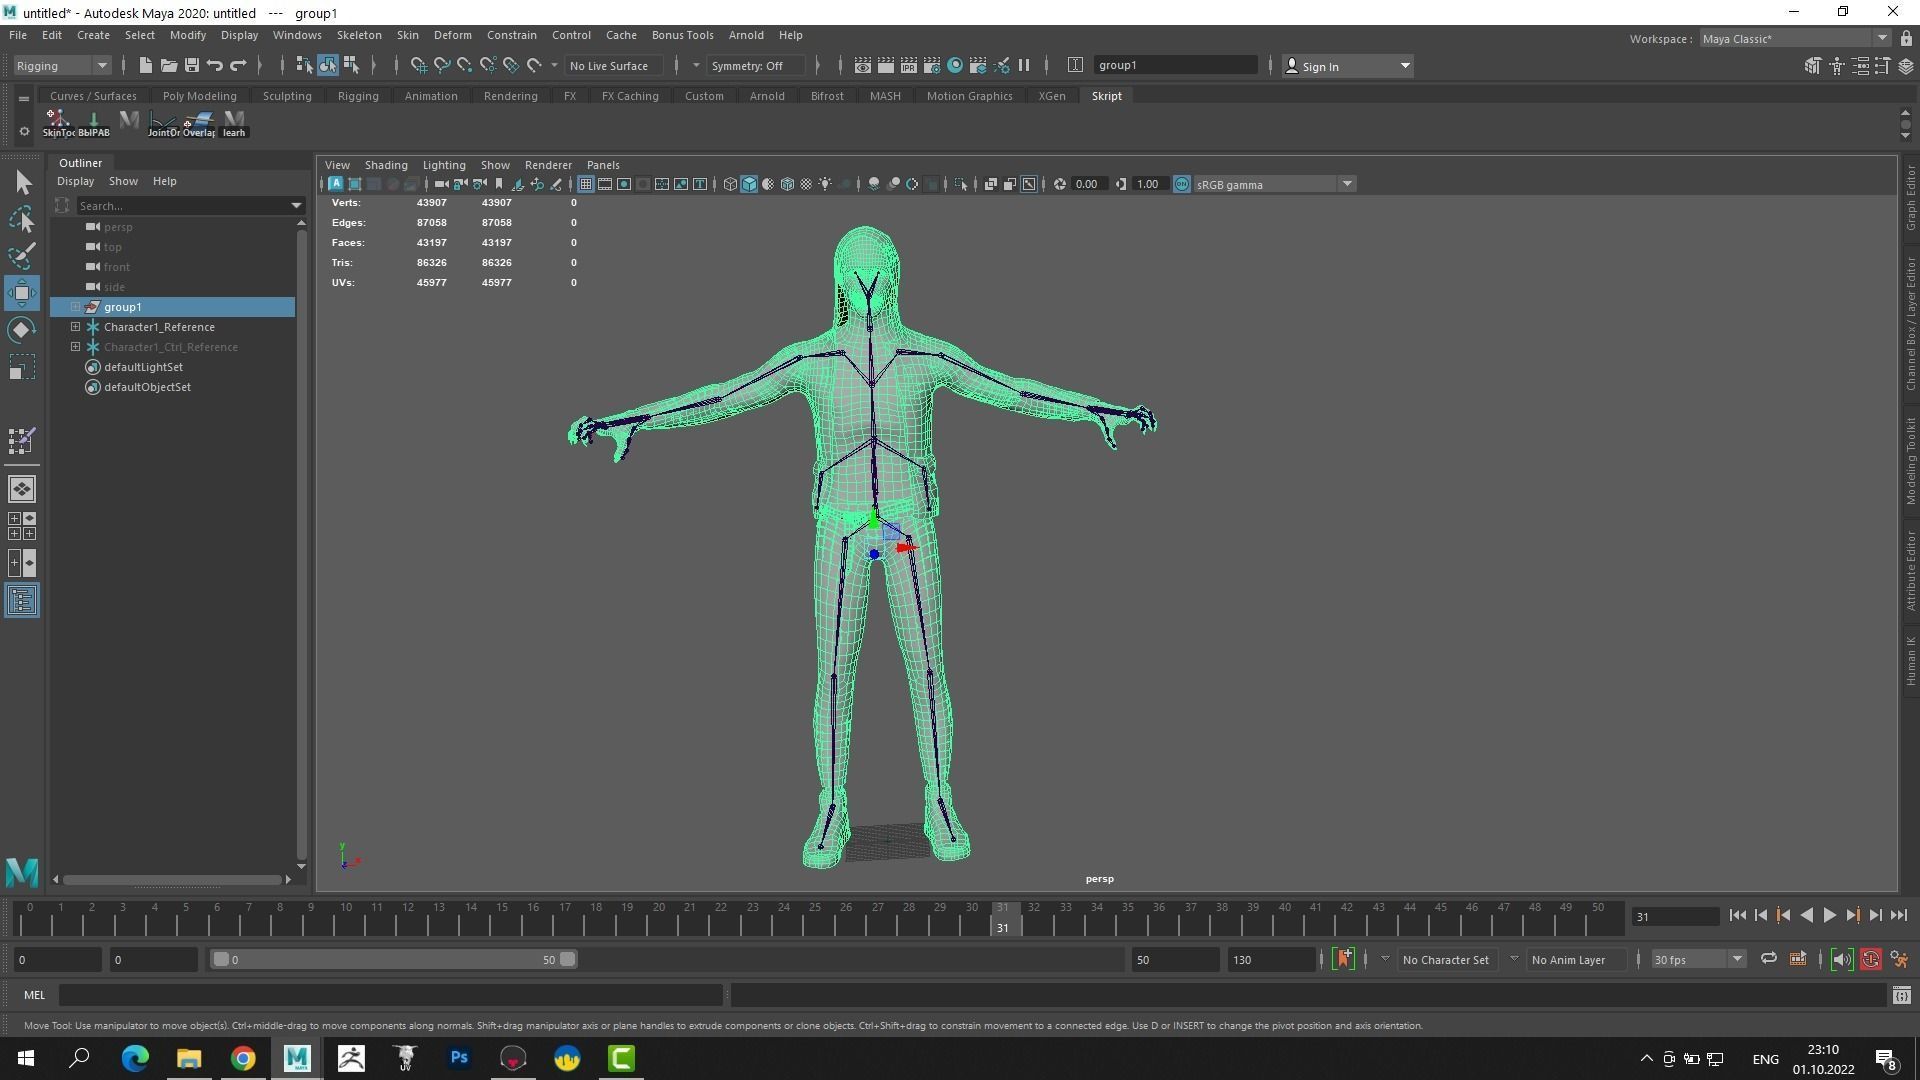Click the bbIPAB shelf icon
Screen dimensions: 1920x1080
pos(93,123)
